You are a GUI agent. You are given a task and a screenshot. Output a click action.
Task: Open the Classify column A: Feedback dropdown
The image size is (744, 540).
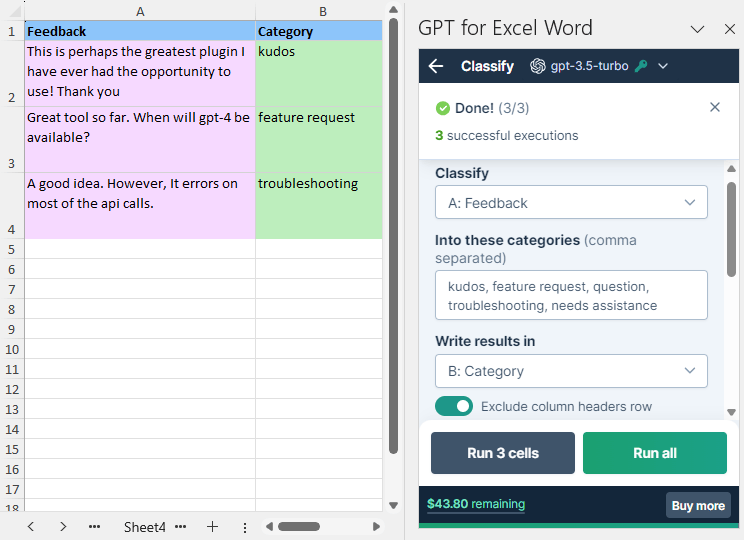[571, 203]
